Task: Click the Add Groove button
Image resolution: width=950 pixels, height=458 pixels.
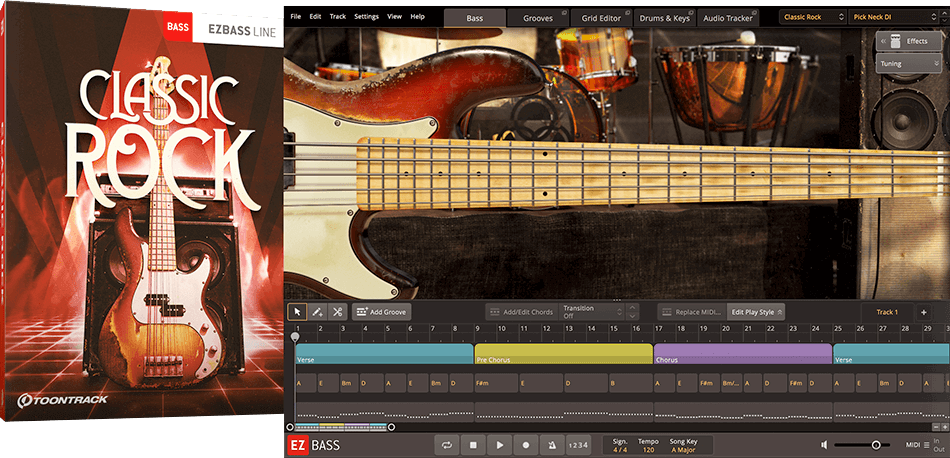Action: coord(381,312)
